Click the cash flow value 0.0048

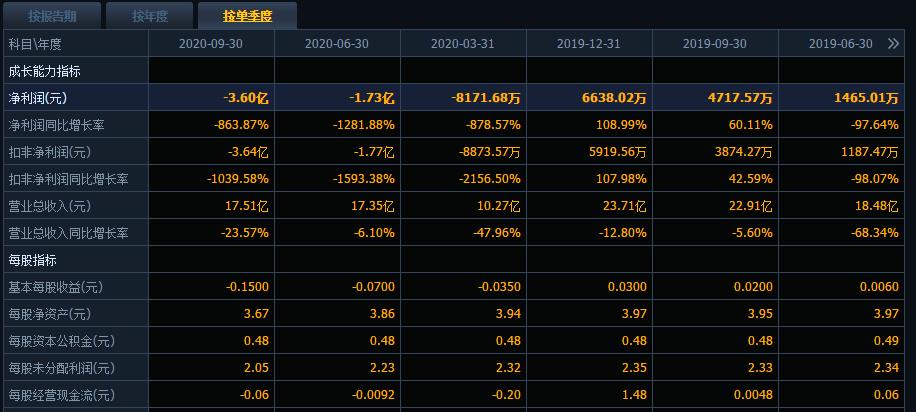pyautogui.click(x=754, y=395)
